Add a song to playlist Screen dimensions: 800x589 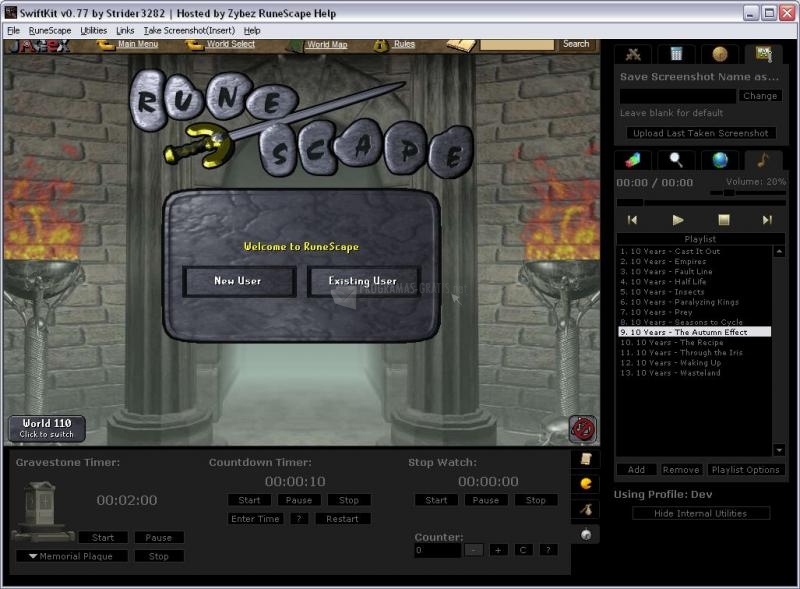636,470
